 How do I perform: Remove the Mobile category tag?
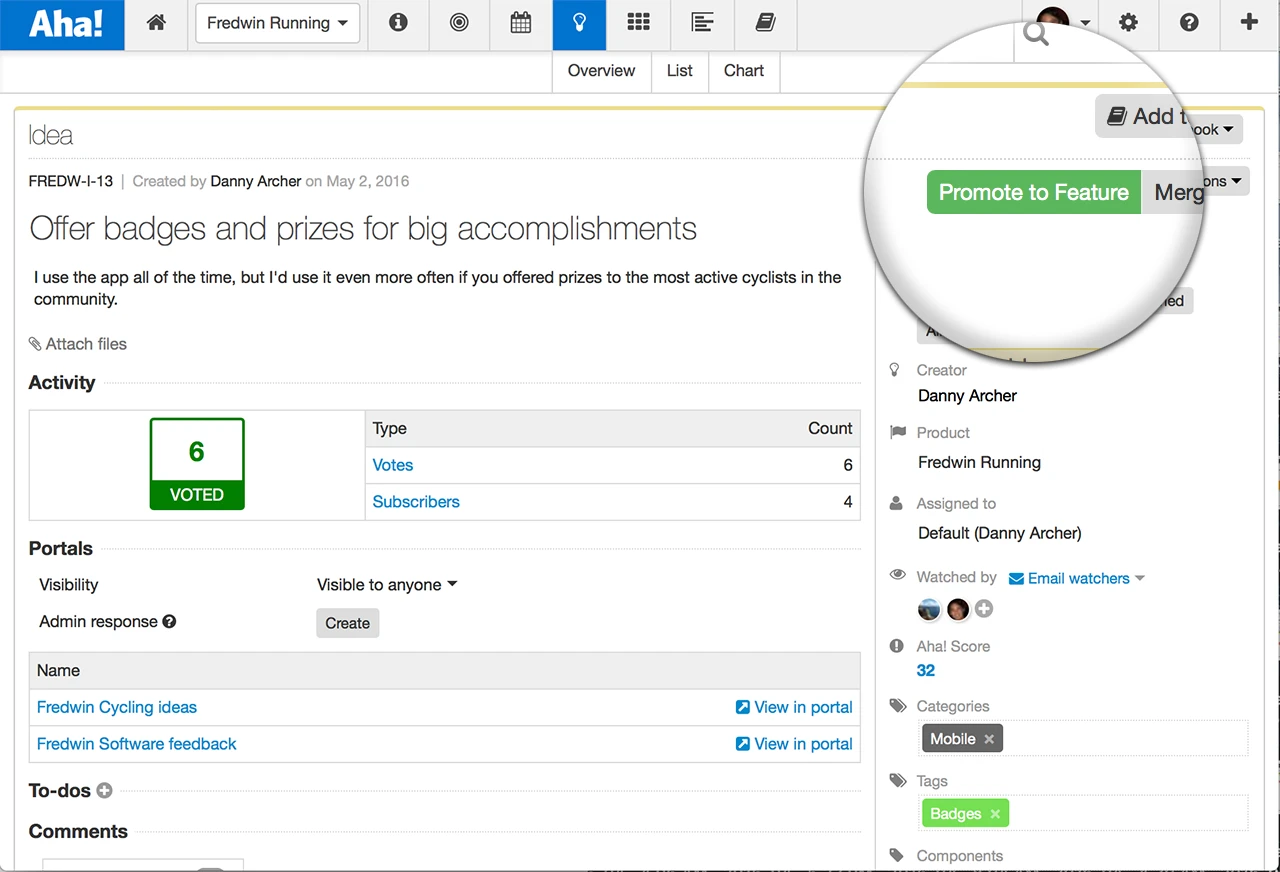(x=989, y=739)
